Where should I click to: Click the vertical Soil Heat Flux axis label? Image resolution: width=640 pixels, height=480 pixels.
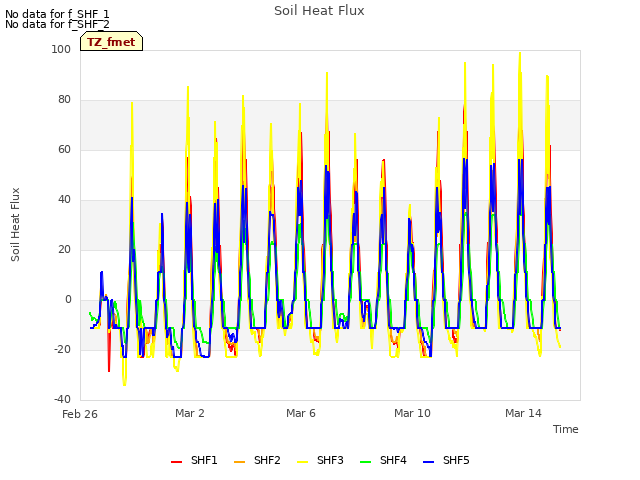15,224
